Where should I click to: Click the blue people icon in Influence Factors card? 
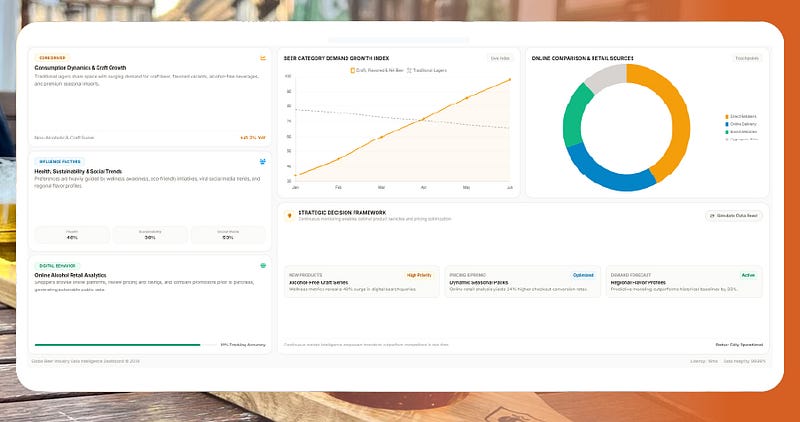(x=263, y=162)
